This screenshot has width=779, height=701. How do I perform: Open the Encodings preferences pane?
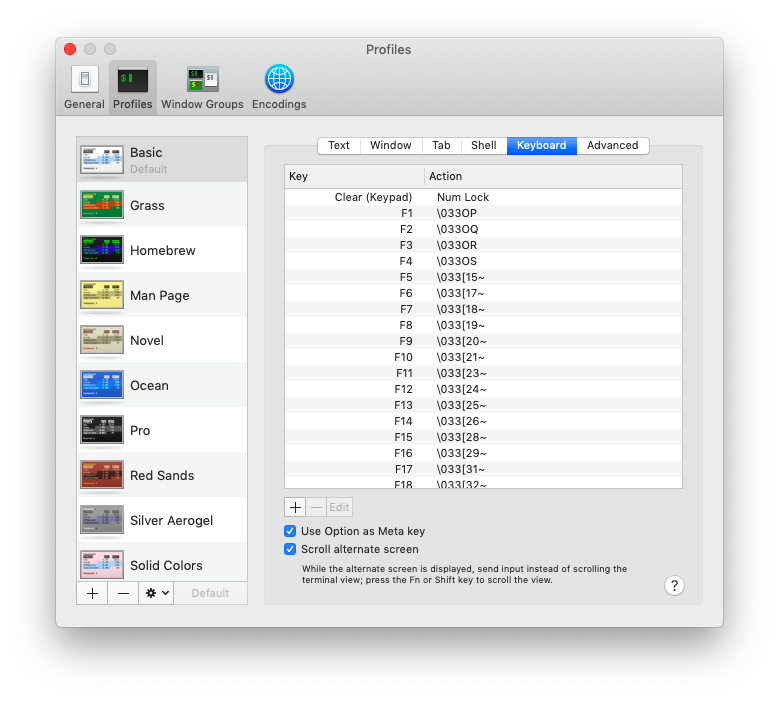279,87
